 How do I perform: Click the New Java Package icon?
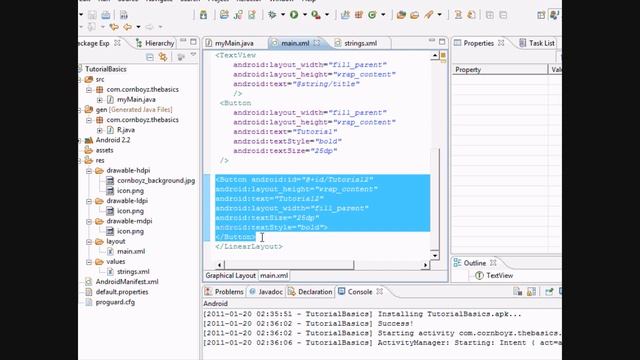[x=359, y=15]
